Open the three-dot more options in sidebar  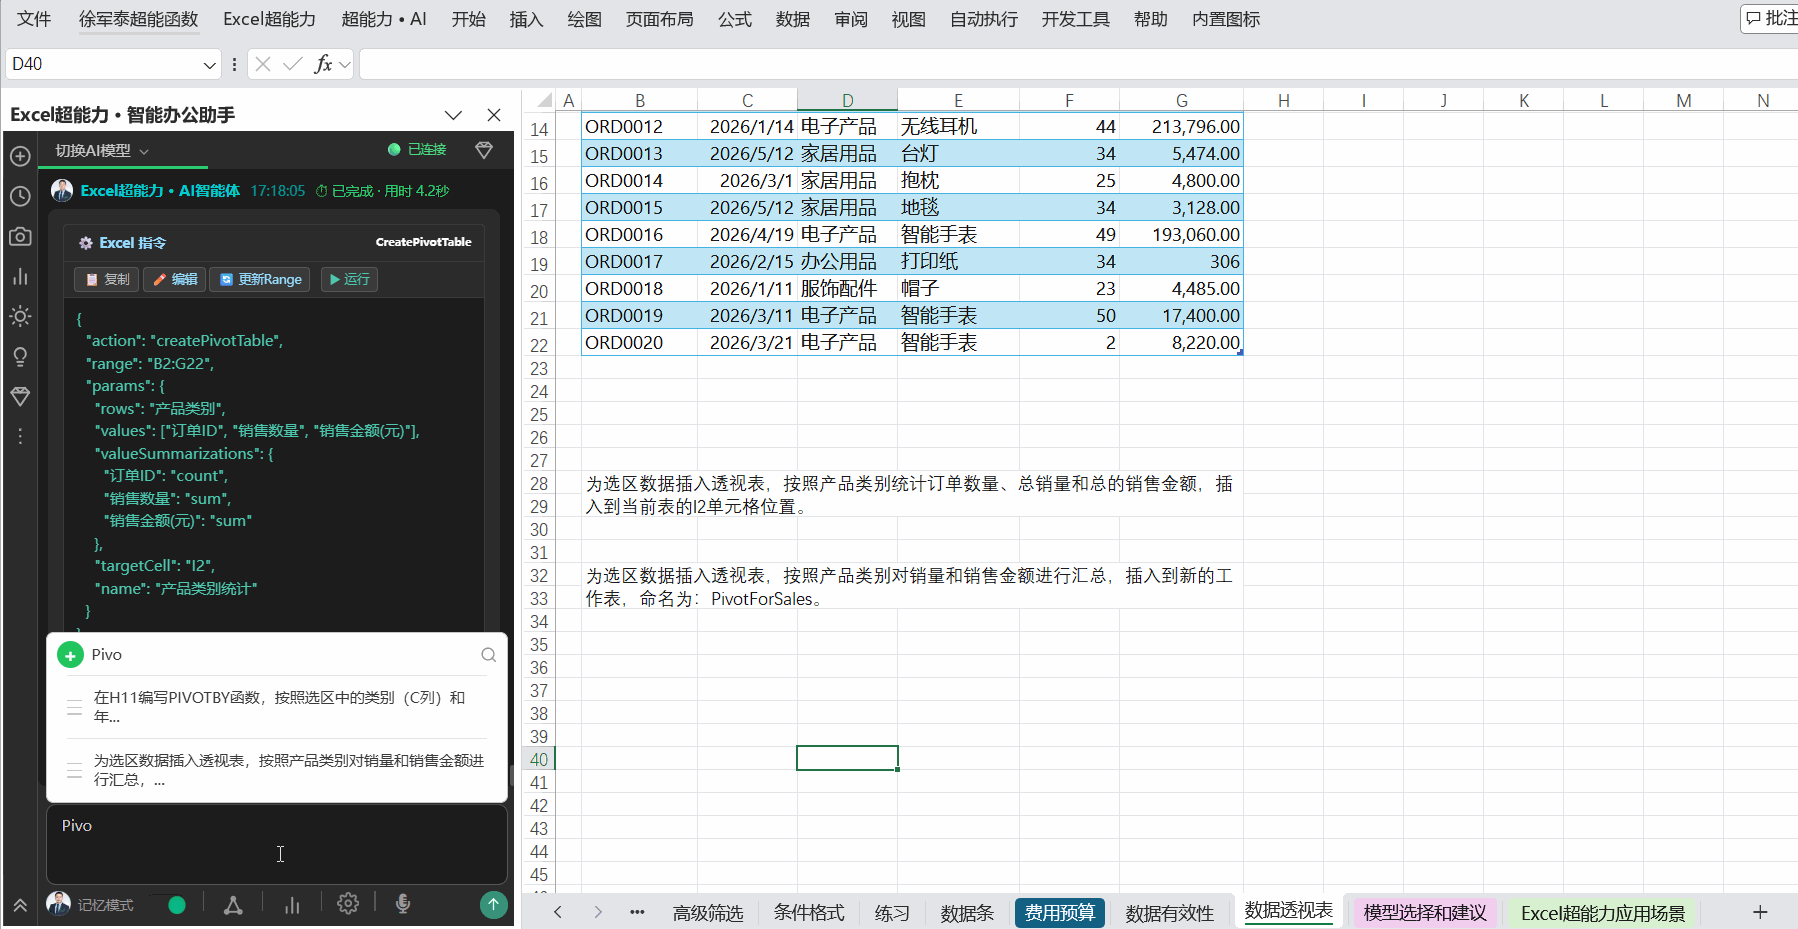20,437
